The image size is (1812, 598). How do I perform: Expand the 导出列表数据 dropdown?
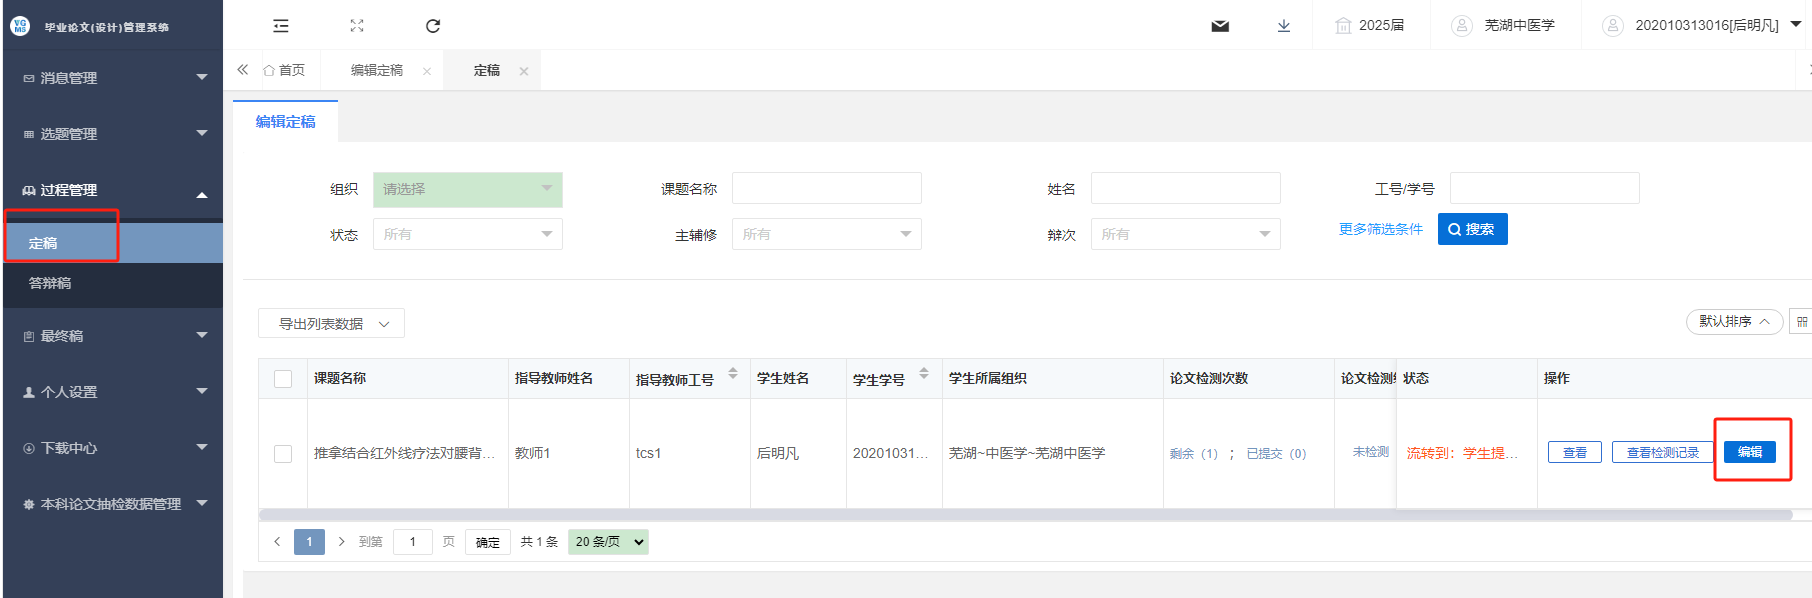tap(331, 324)
